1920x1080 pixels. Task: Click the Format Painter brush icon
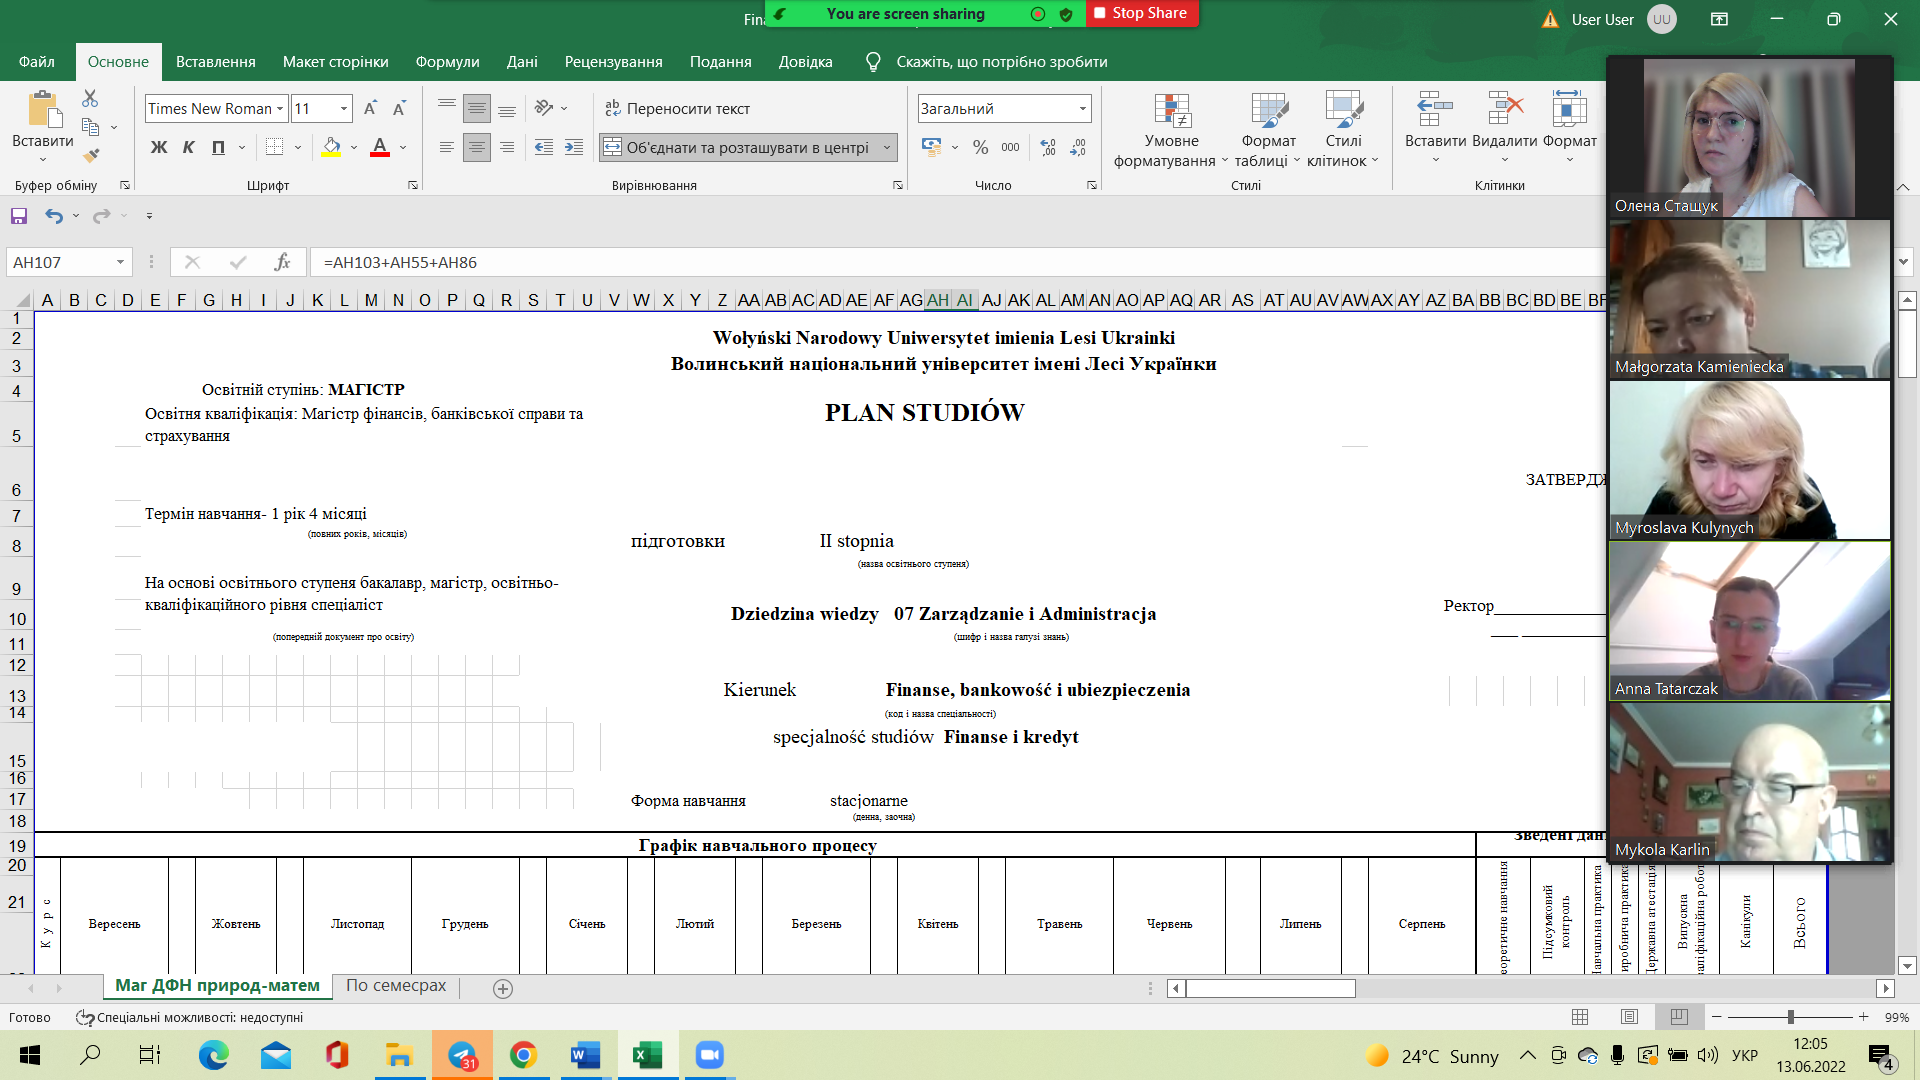click(91, 156)
